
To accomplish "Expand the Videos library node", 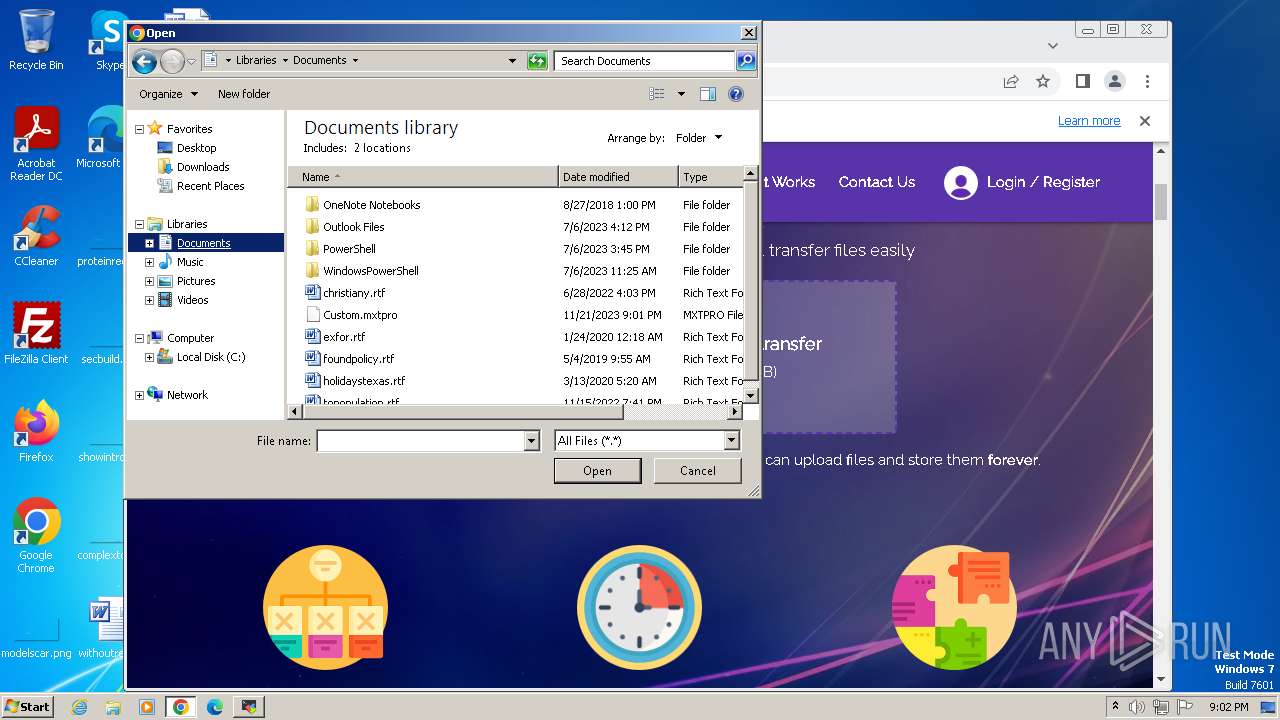I will [150, 300].
